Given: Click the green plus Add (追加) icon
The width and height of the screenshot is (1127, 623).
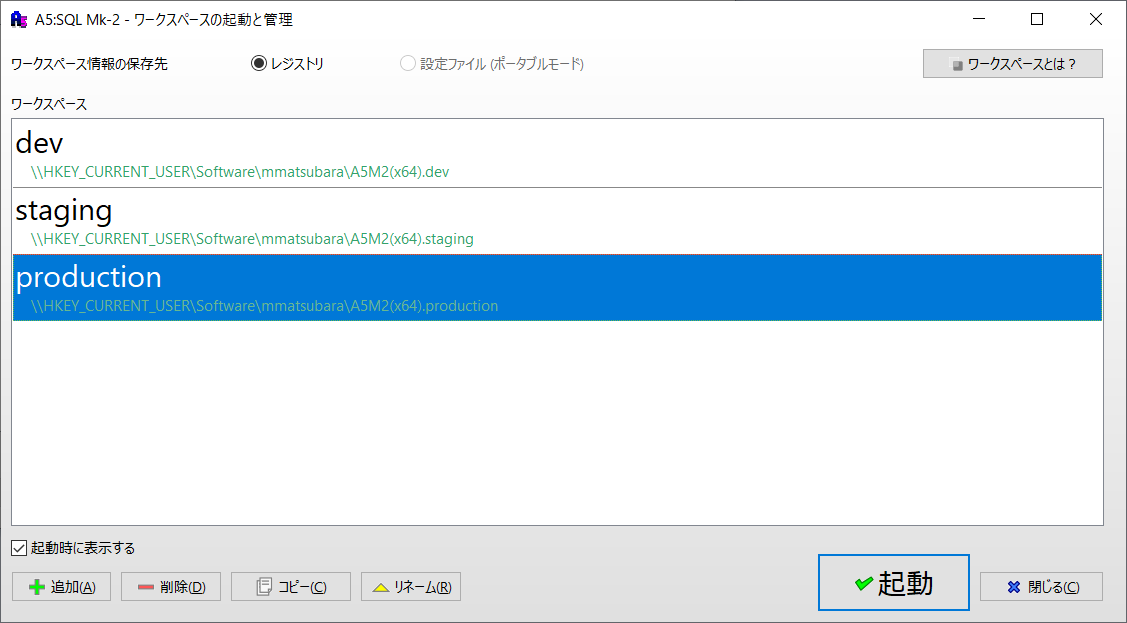Looking at the screenshot, I should coord(37,587).
